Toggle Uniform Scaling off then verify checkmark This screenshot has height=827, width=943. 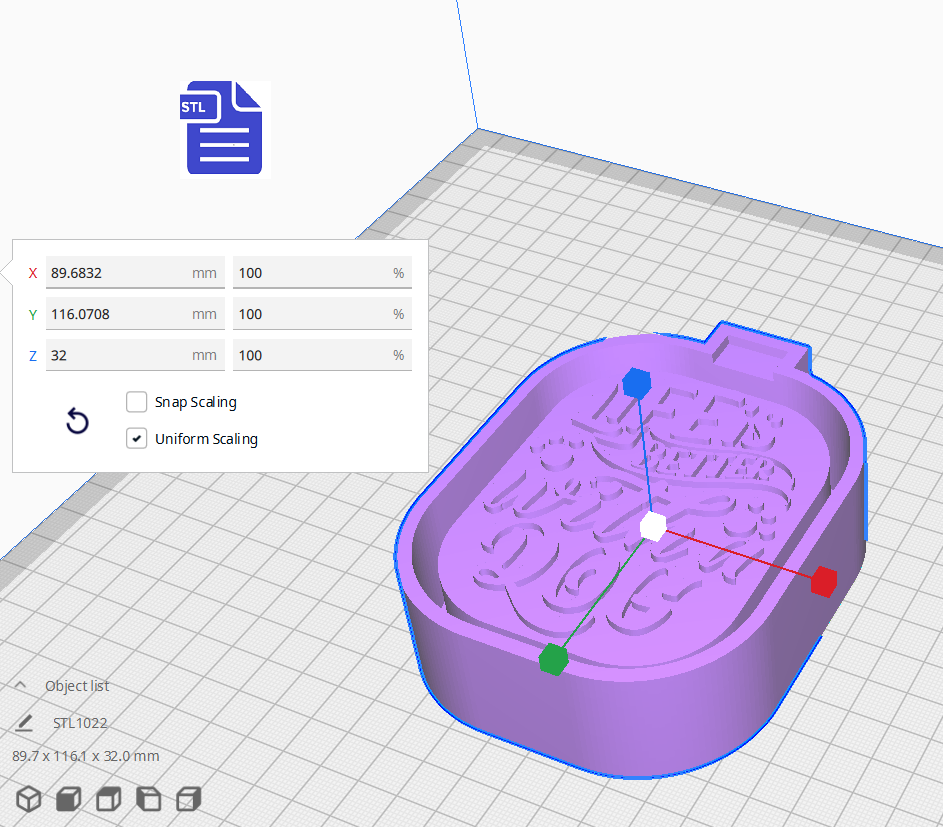click(x=136, y=438)
